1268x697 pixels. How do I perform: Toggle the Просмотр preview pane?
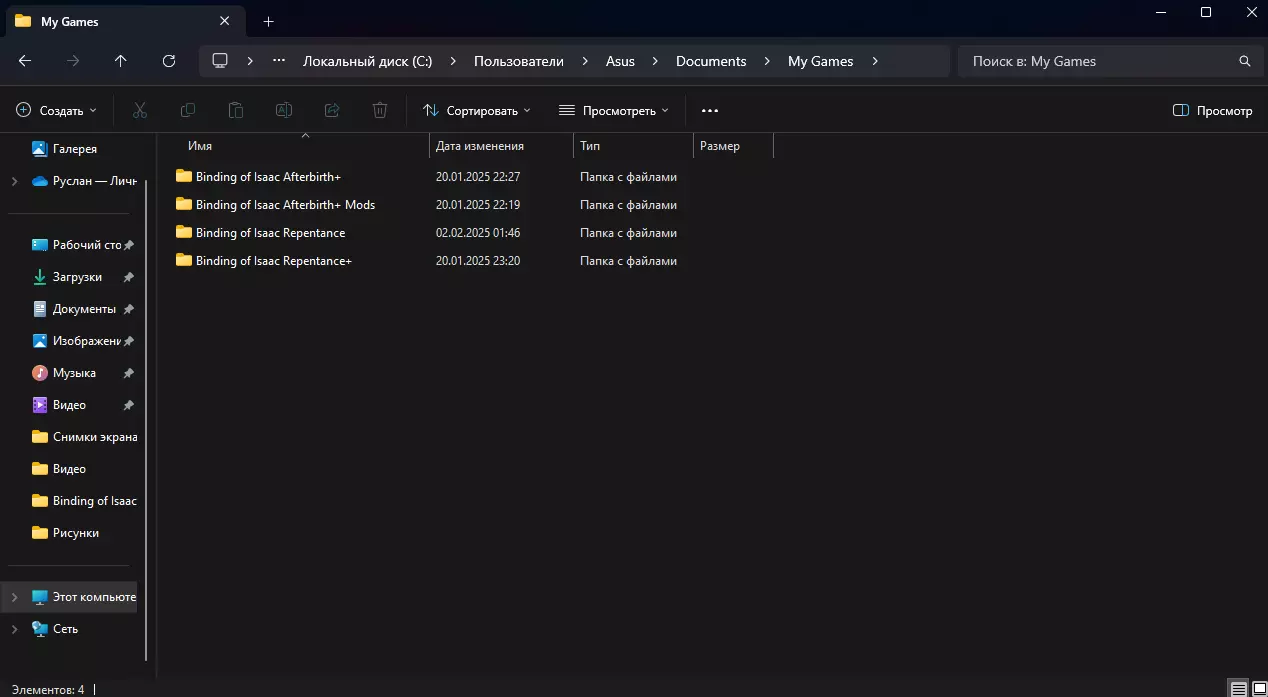(1212, 110)
